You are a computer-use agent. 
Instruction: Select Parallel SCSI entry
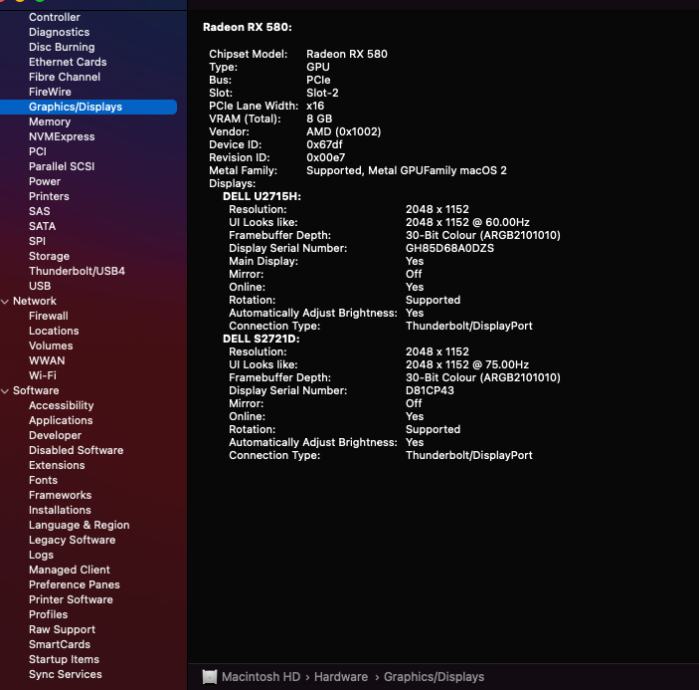62,166
